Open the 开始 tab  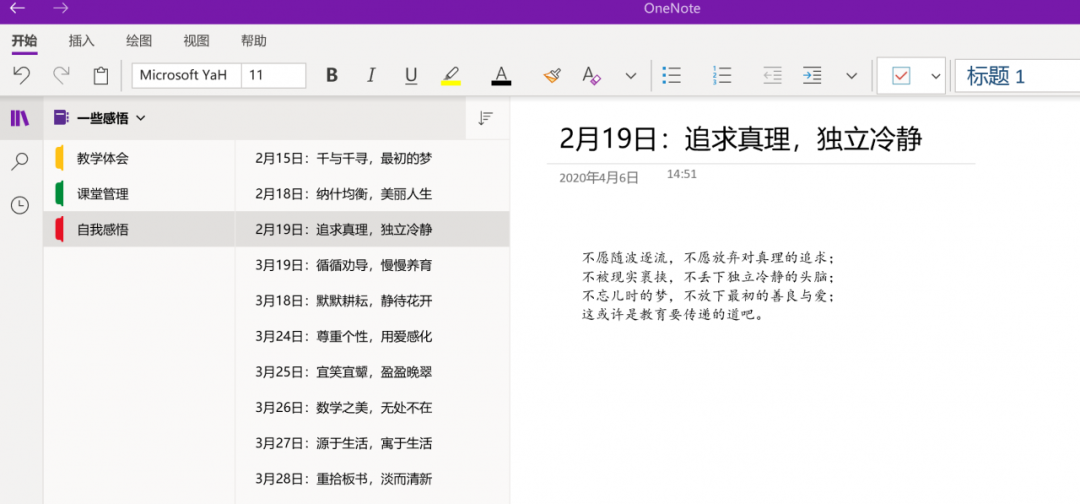coord(24,41)
